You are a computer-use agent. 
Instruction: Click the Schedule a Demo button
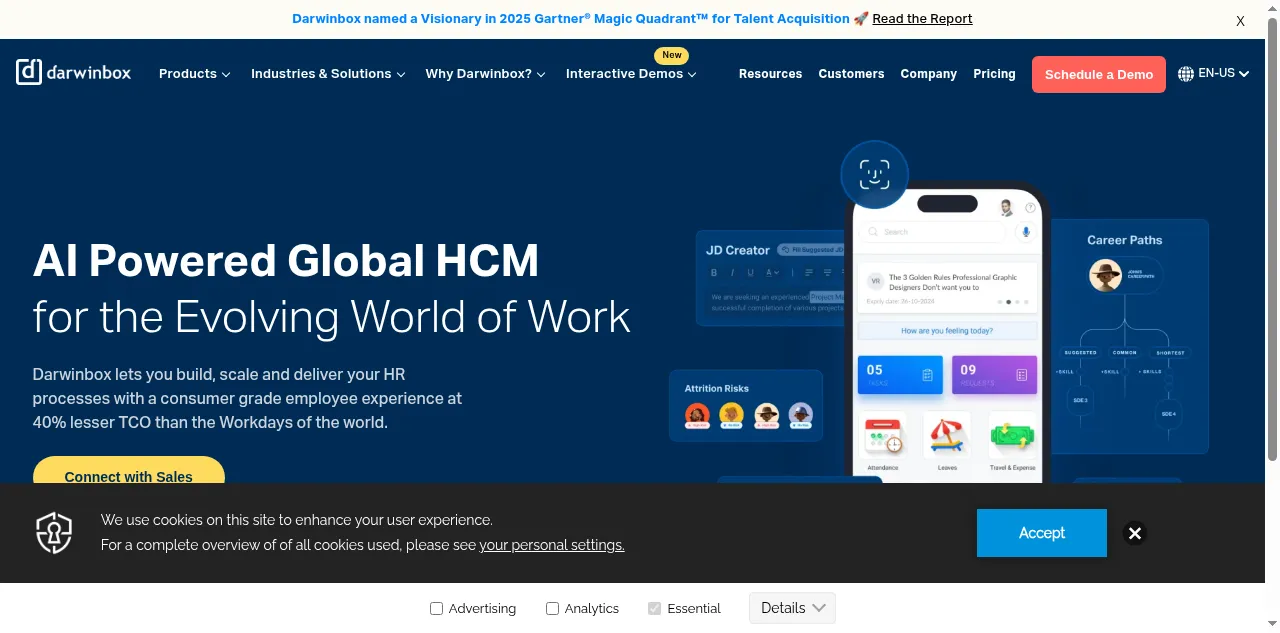[1099, 74]
